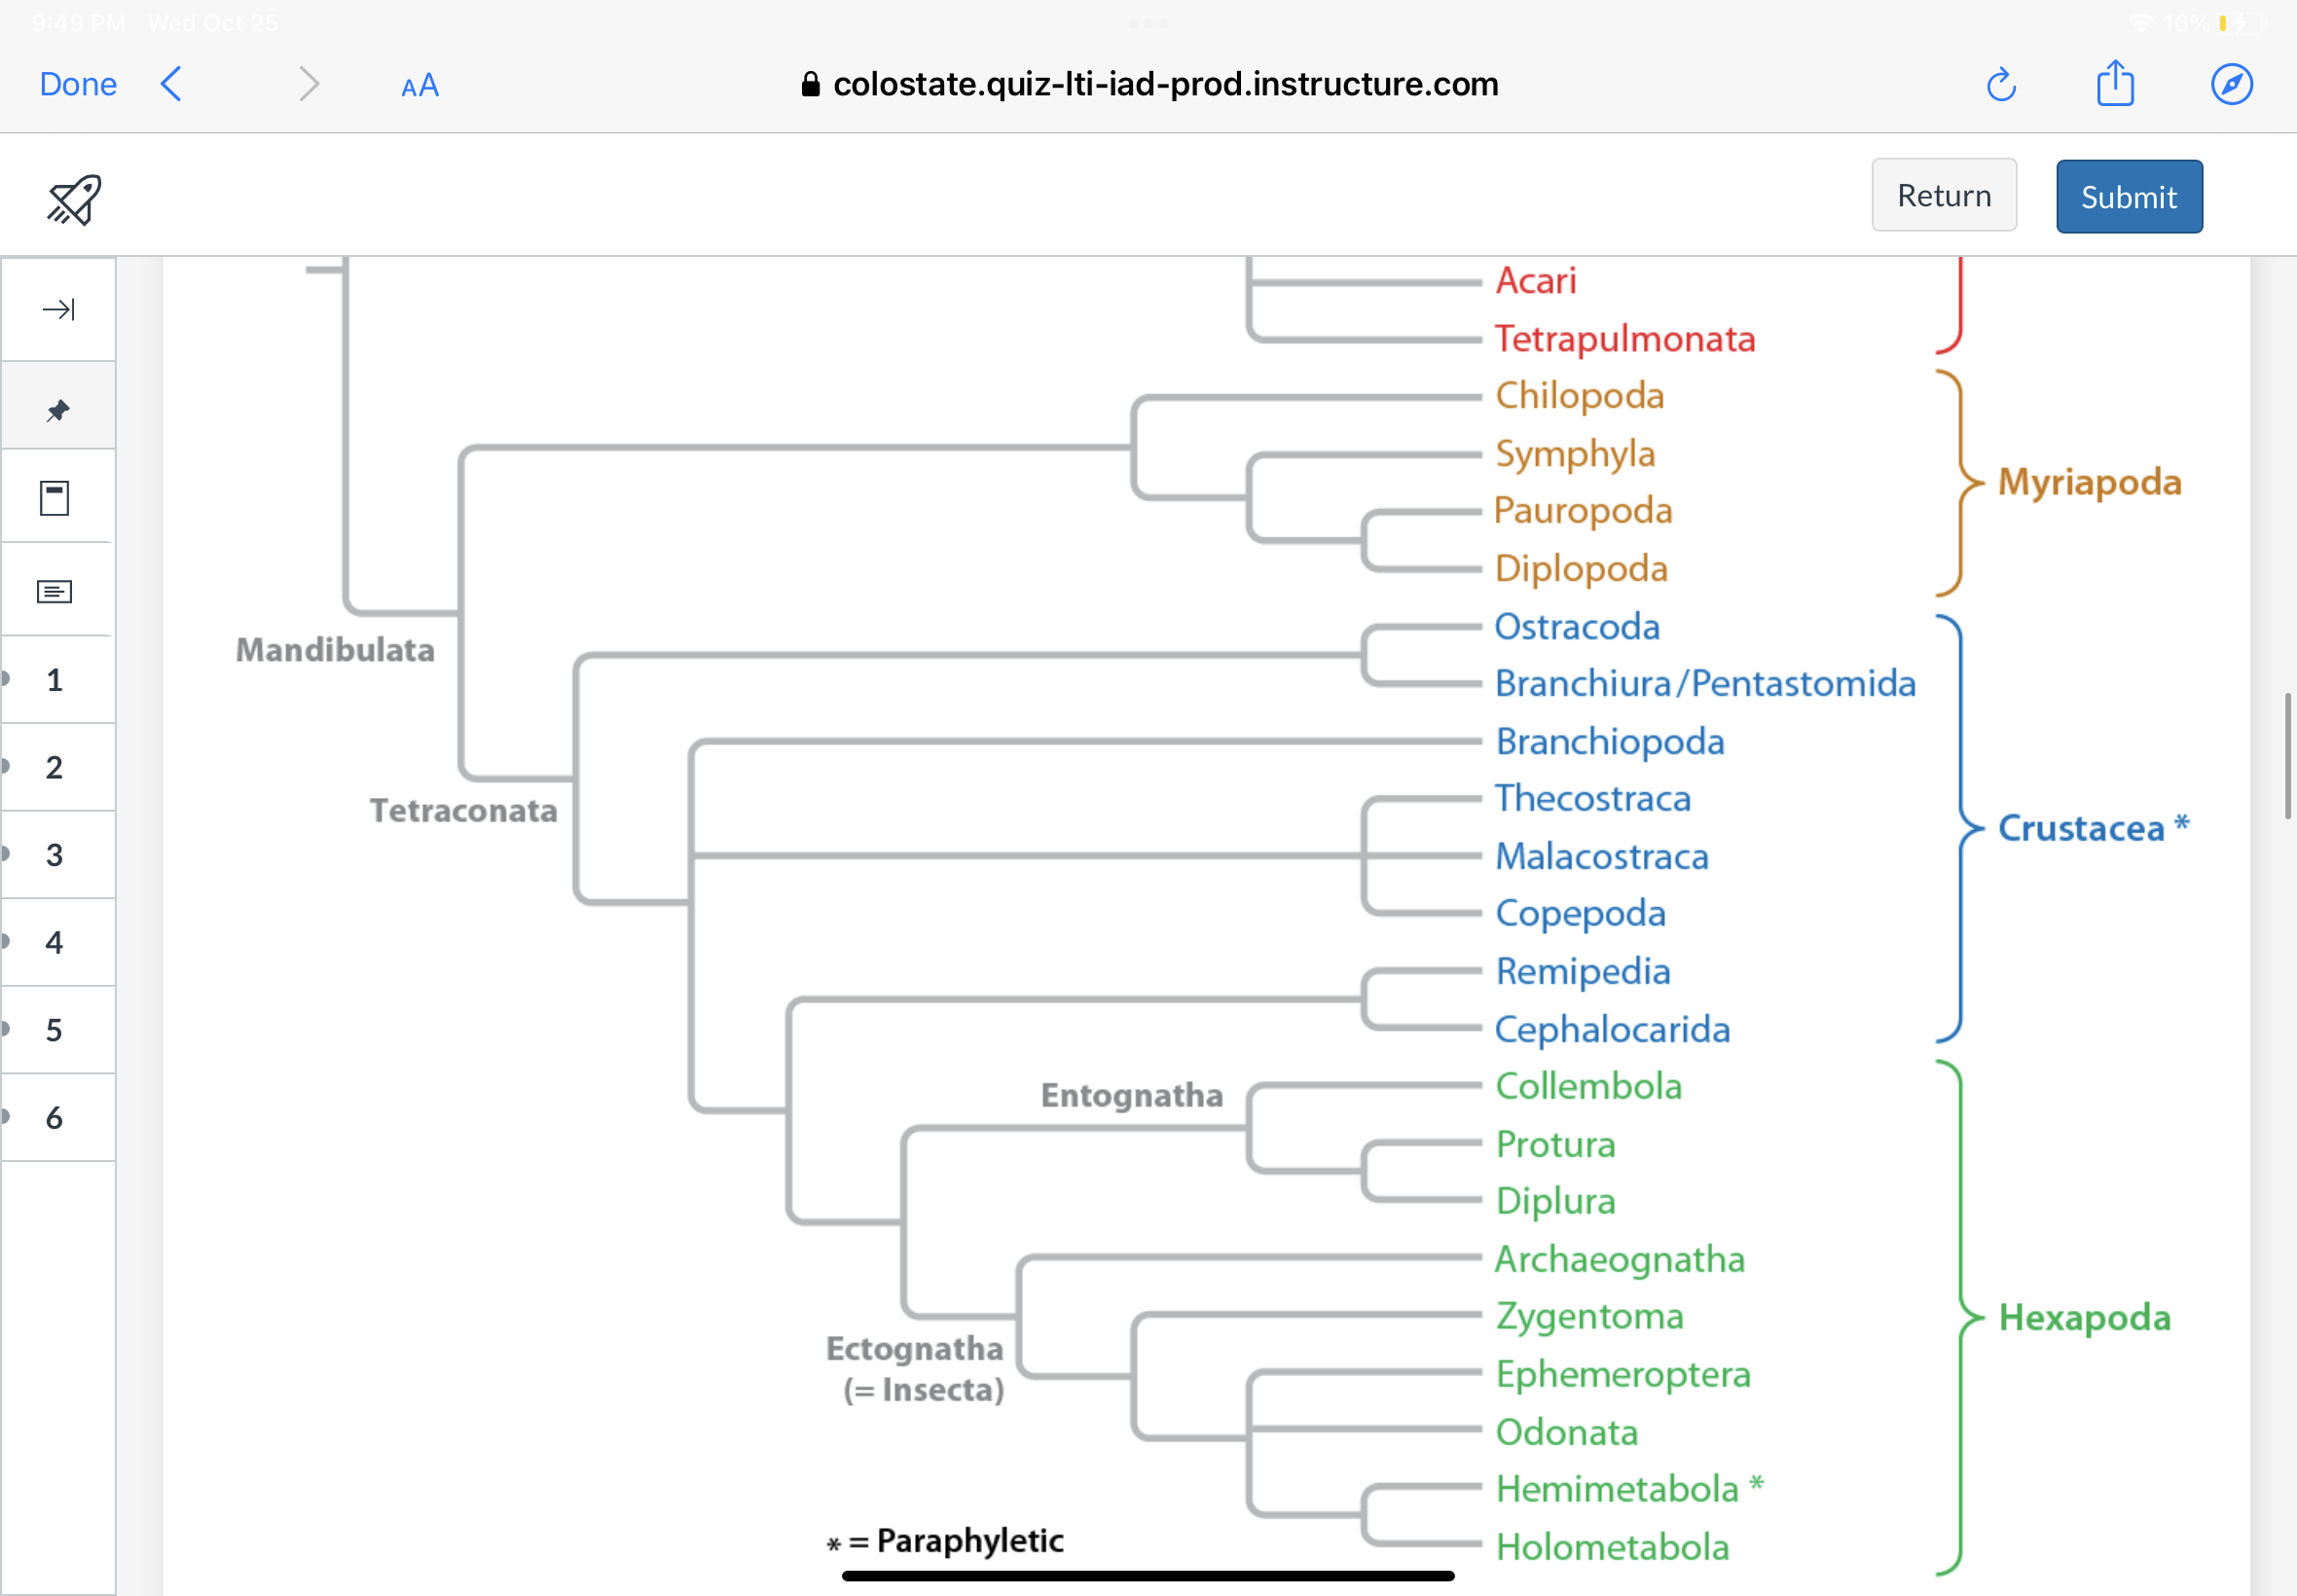2297x1596 pixels.
Task: Tap Done to close the browser
Action: tap(78, 84)
